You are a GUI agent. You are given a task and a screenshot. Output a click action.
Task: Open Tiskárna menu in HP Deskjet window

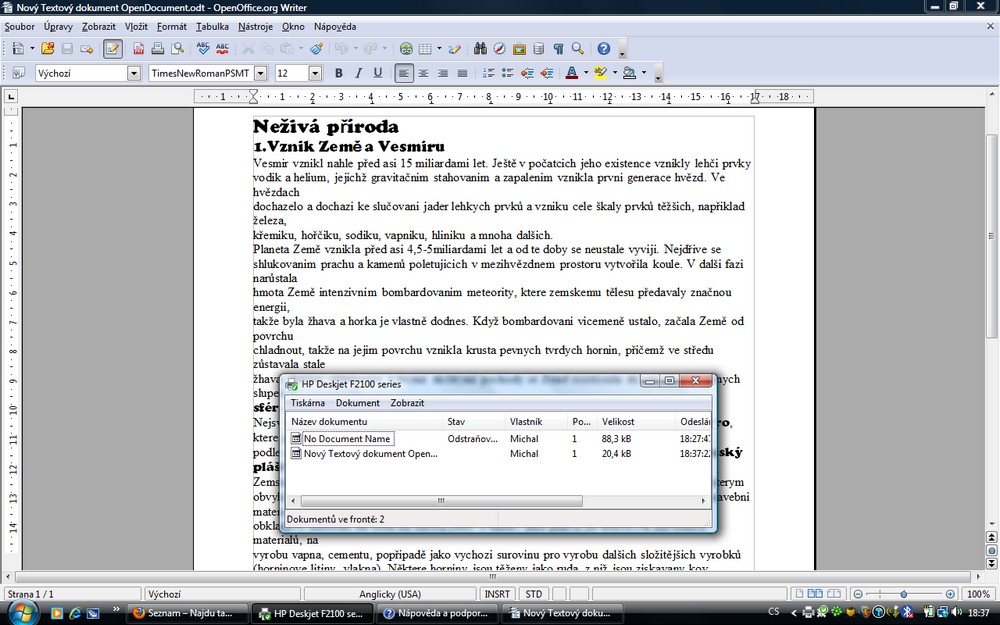click(x=307, y=403)
